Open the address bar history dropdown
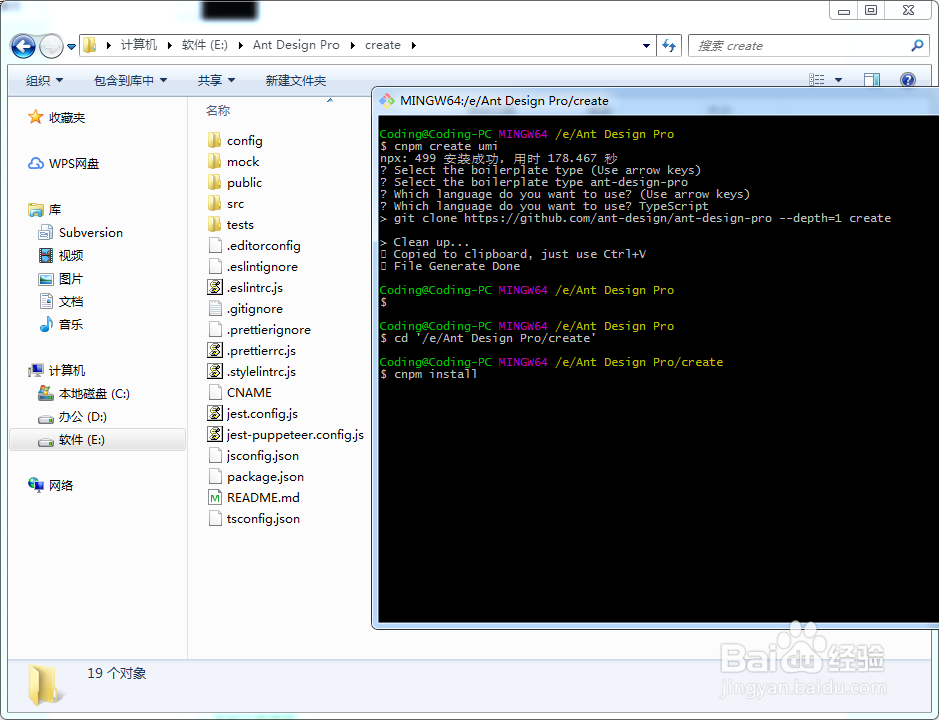Screen dimensions: 939x720 point(646,46)
